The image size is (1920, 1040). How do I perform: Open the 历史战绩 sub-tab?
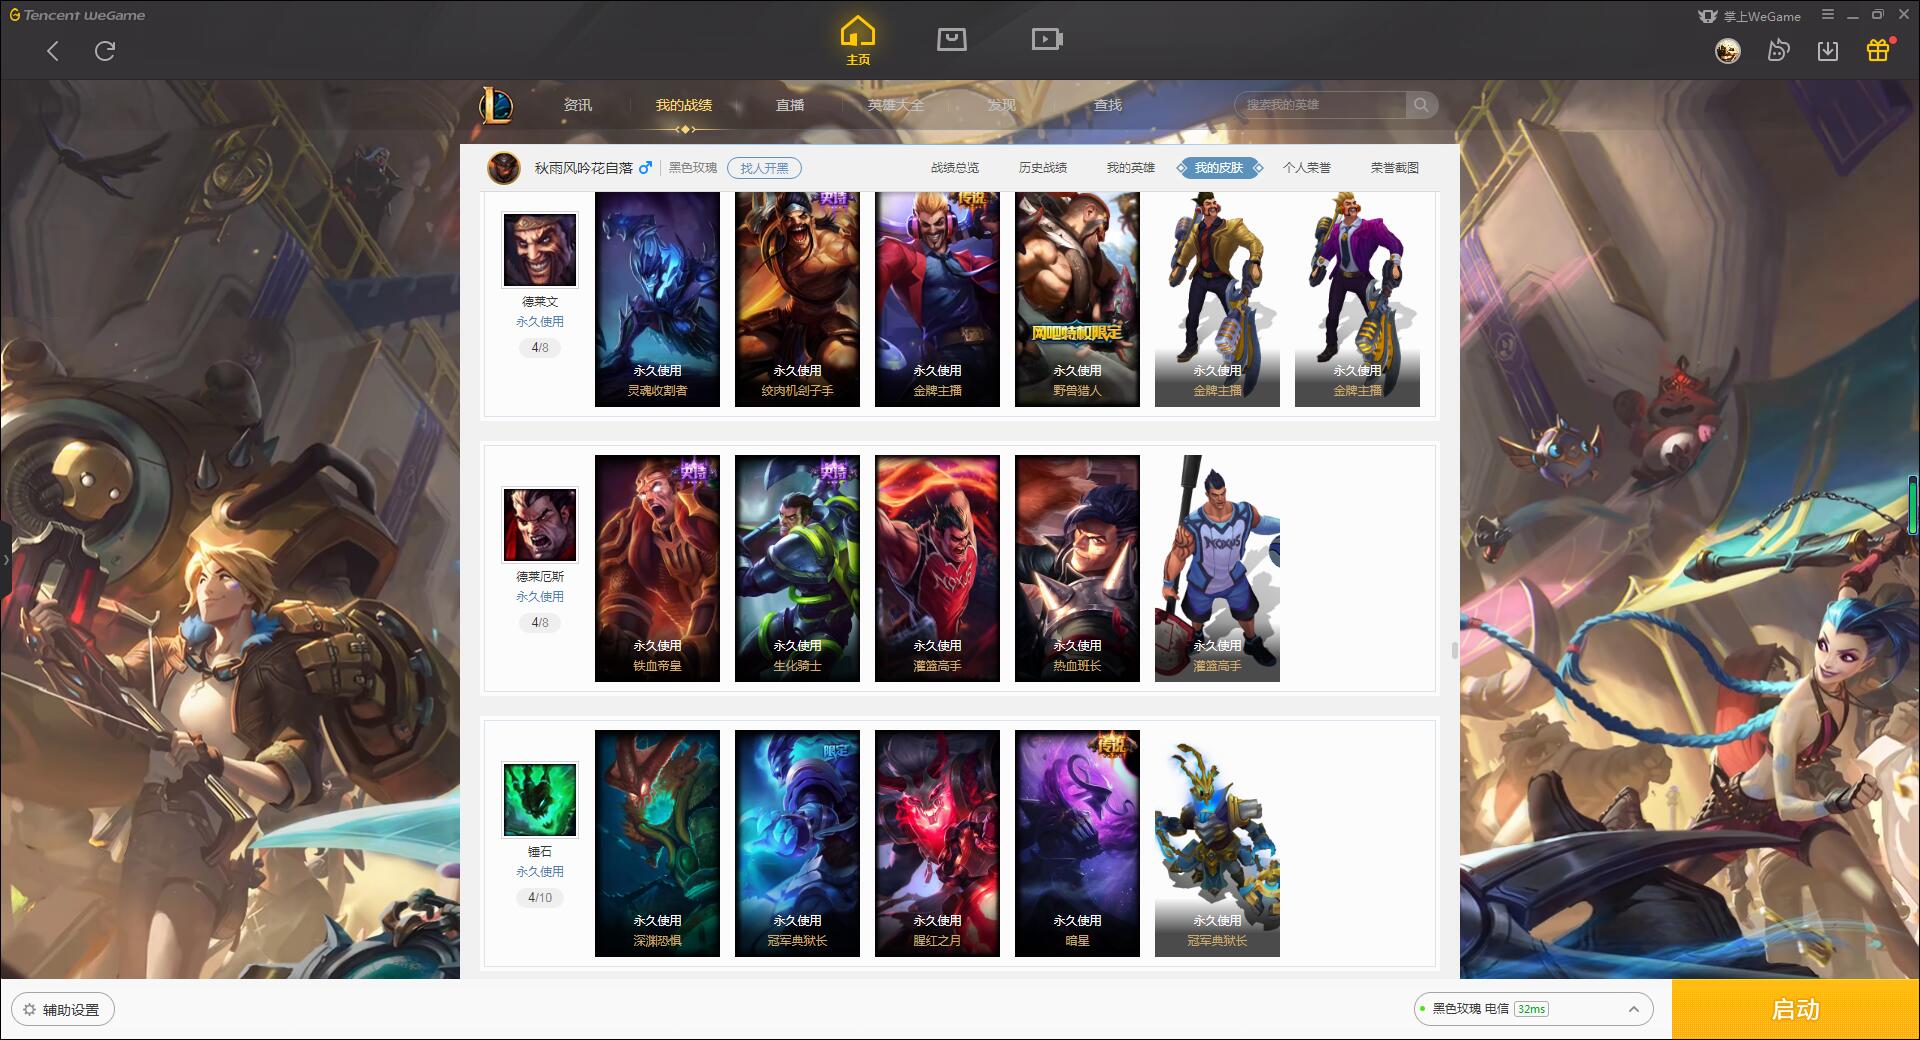click(x=1043, y=168)
